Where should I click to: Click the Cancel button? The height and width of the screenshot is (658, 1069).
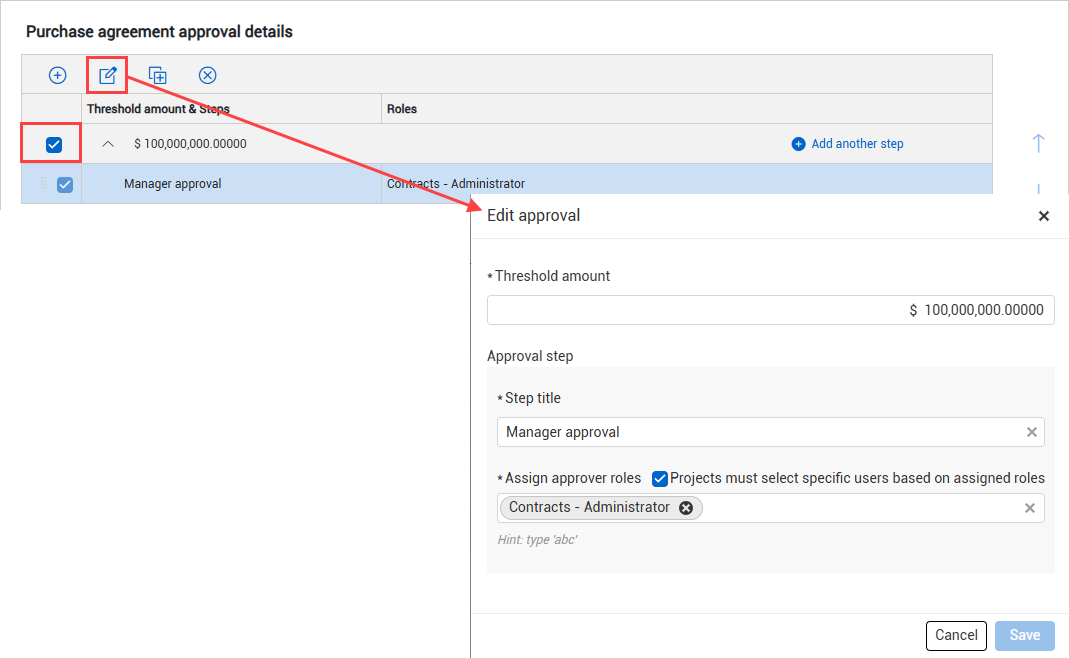point(956,635)
